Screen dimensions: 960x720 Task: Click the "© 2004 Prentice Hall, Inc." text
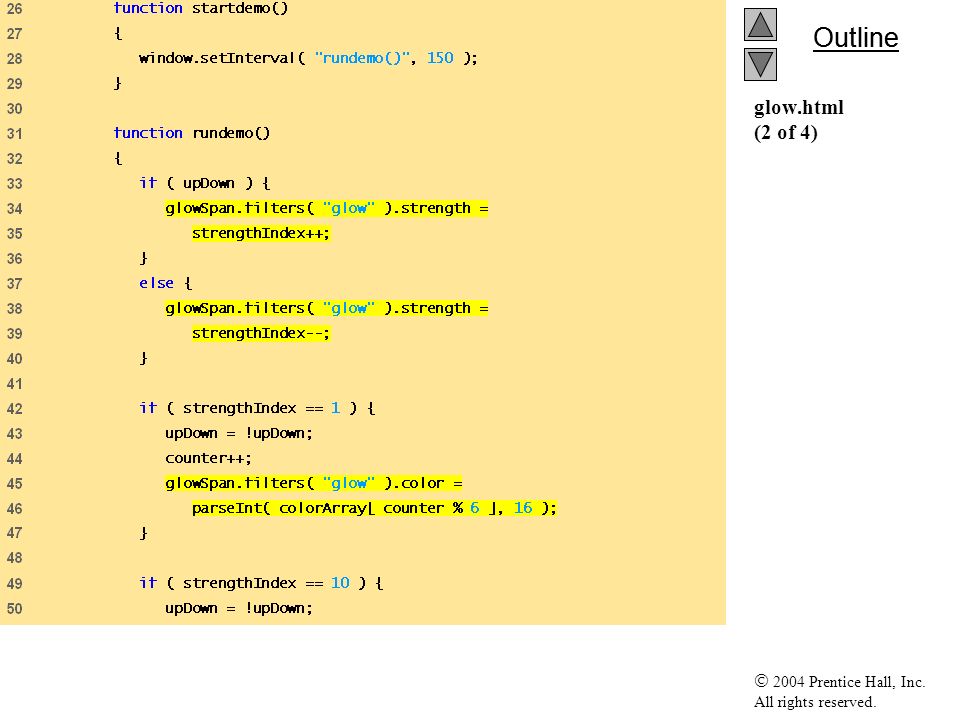(x=839, y=682)
